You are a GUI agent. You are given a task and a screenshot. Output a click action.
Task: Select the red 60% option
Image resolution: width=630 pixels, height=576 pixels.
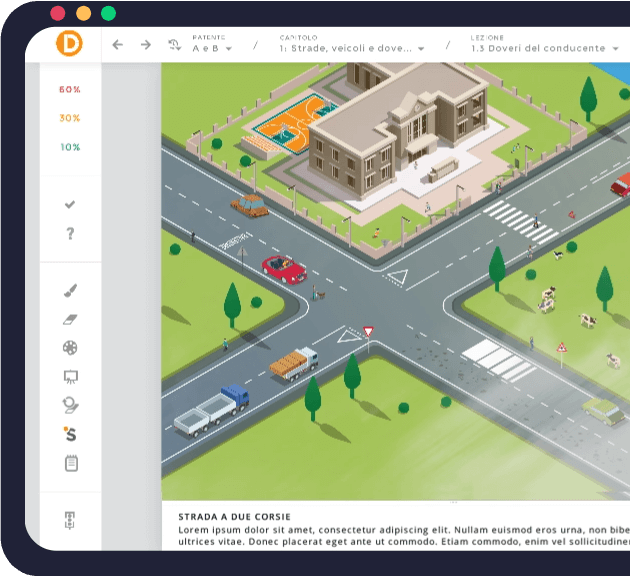click(x=70, y=89)
